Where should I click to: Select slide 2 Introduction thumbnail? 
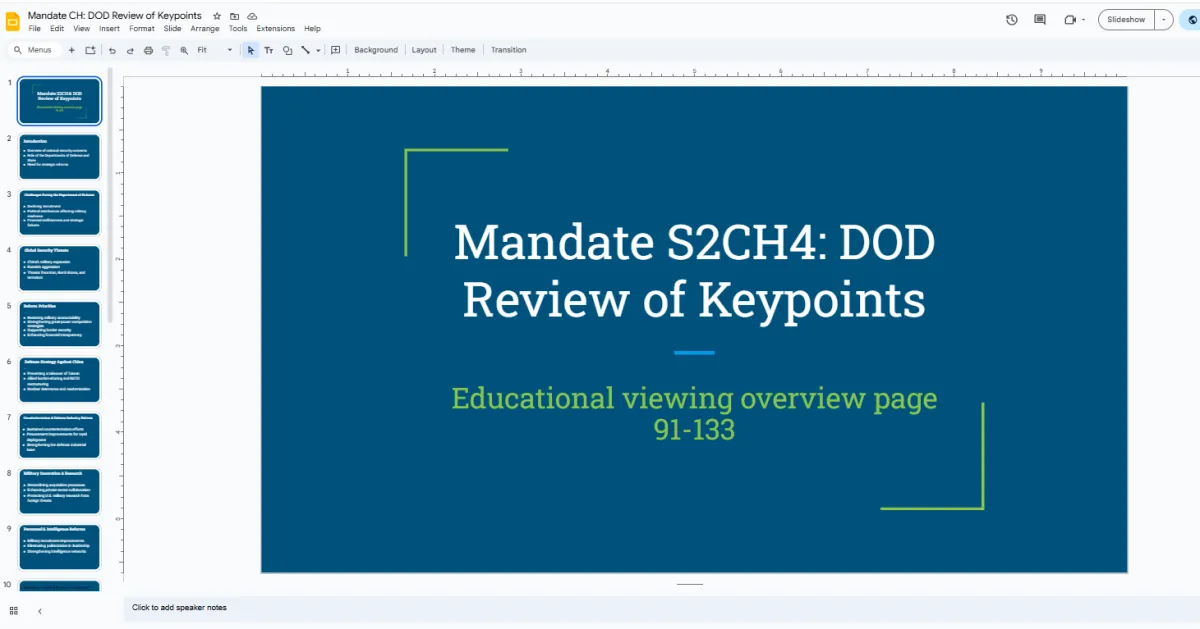(x=59, y=157)
